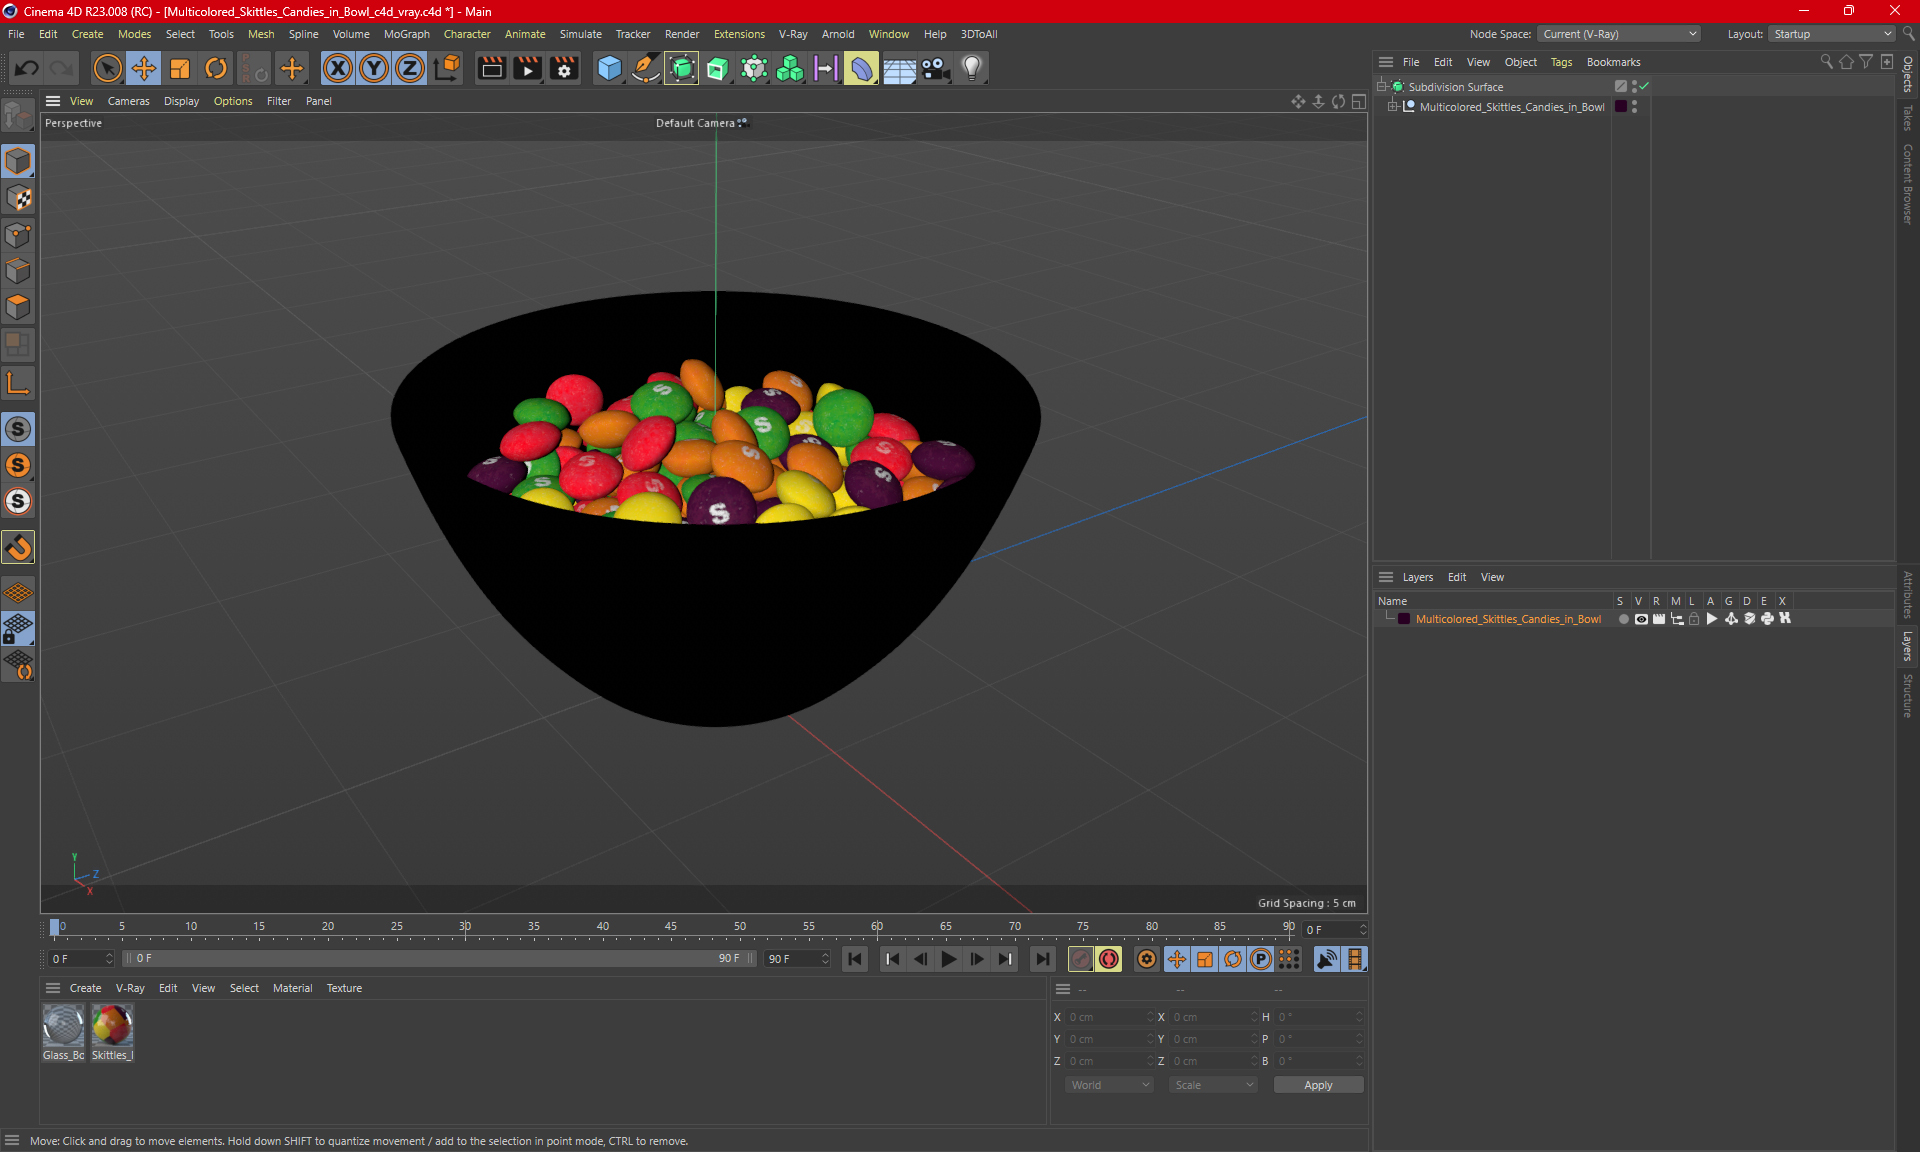Toggle visibility dots for Subdivision Surface

(1634, 86)
